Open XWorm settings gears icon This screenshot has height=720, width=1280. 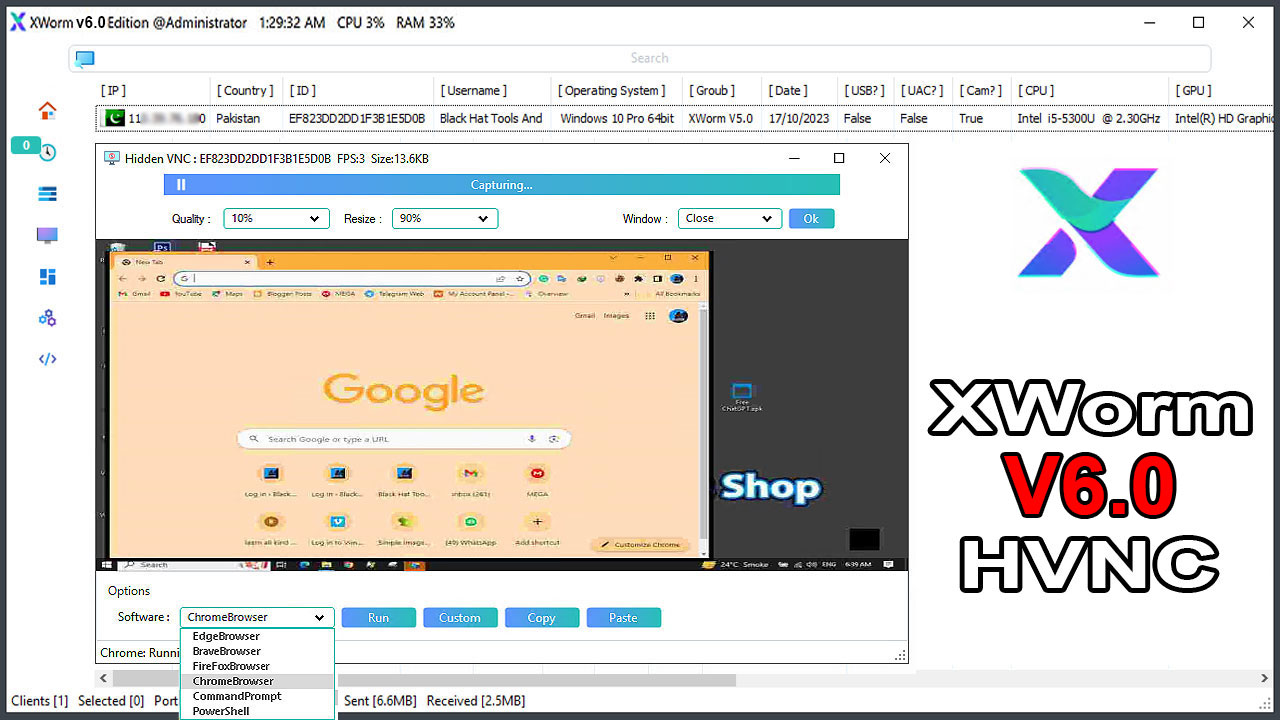tap(47, 318)
